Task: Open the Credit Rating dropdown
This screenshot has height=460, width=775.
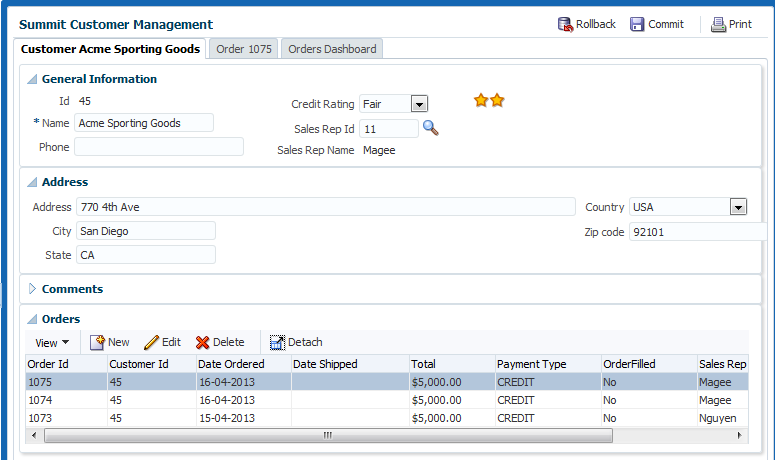Action: [419, 104]
